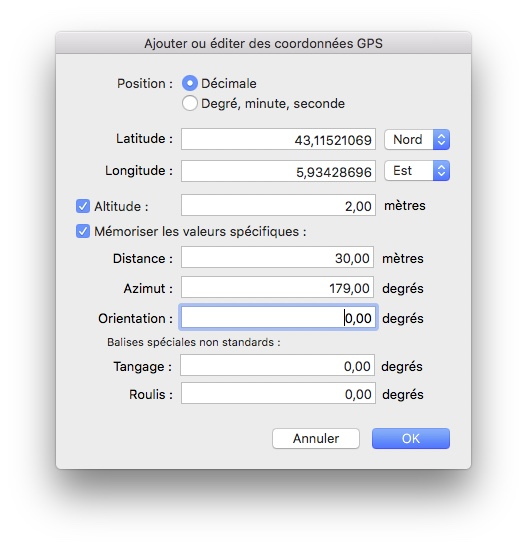Screen dimensions: 527x549
Task: Click the Balises spéciales non standards label
Action: tap(194, 342)
